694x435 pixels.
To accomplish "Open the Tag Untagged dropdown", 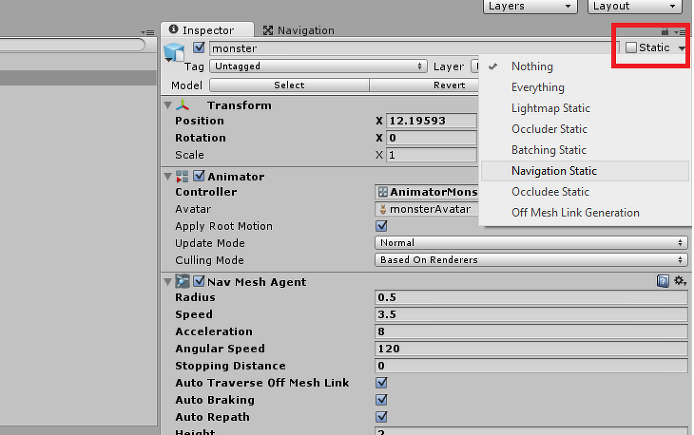I will click(319, 66).
